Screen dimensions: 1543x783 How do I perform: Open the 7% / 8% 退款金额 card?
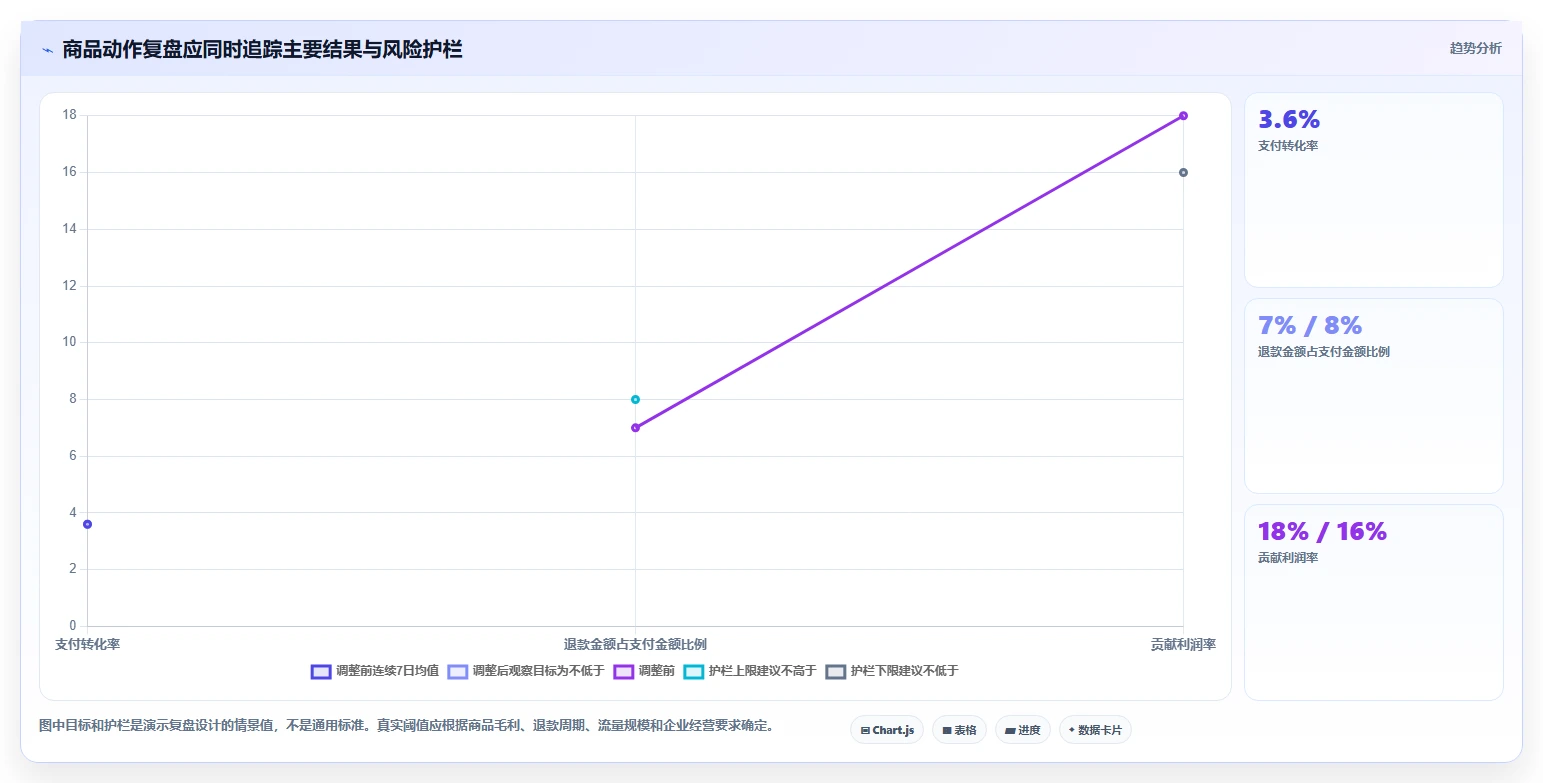point(1373,396)
